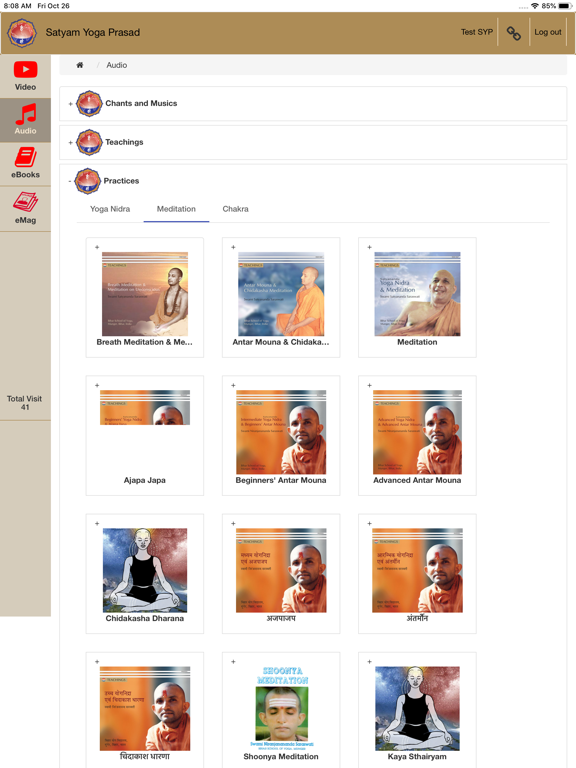
Task: Expand plus on the Meditation album card
Action: [x=369, y=247]
